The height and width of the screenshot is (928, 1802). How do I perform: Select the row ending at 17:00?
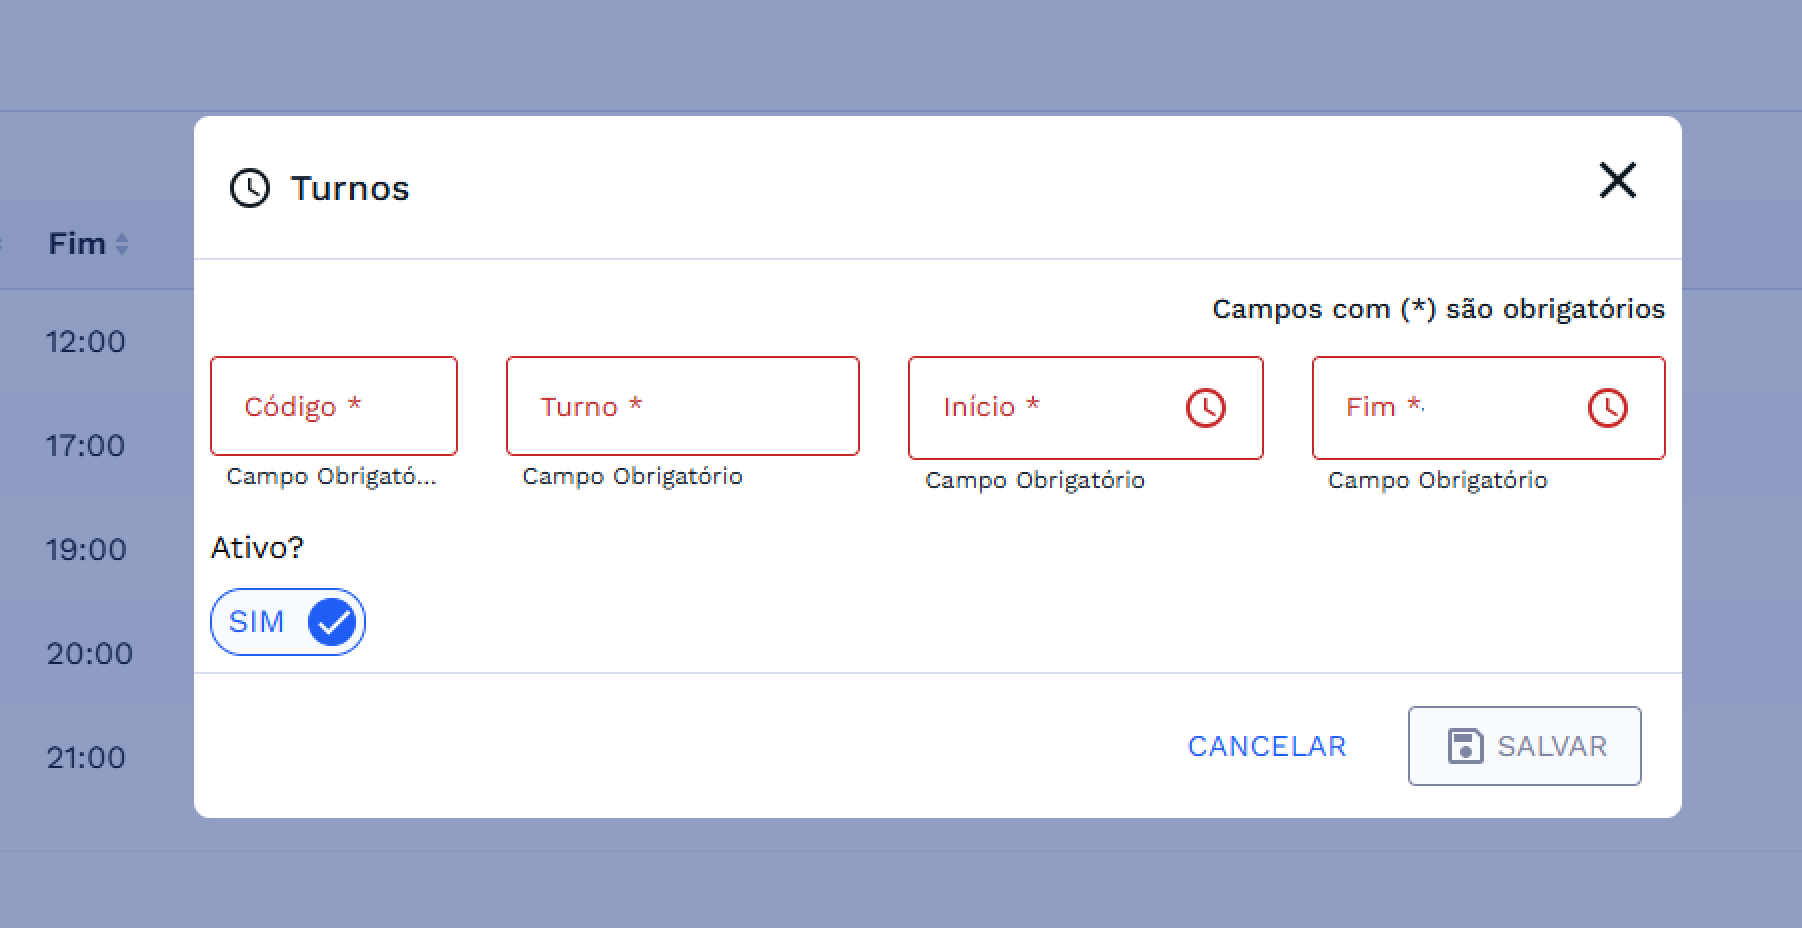pos(86,446)
